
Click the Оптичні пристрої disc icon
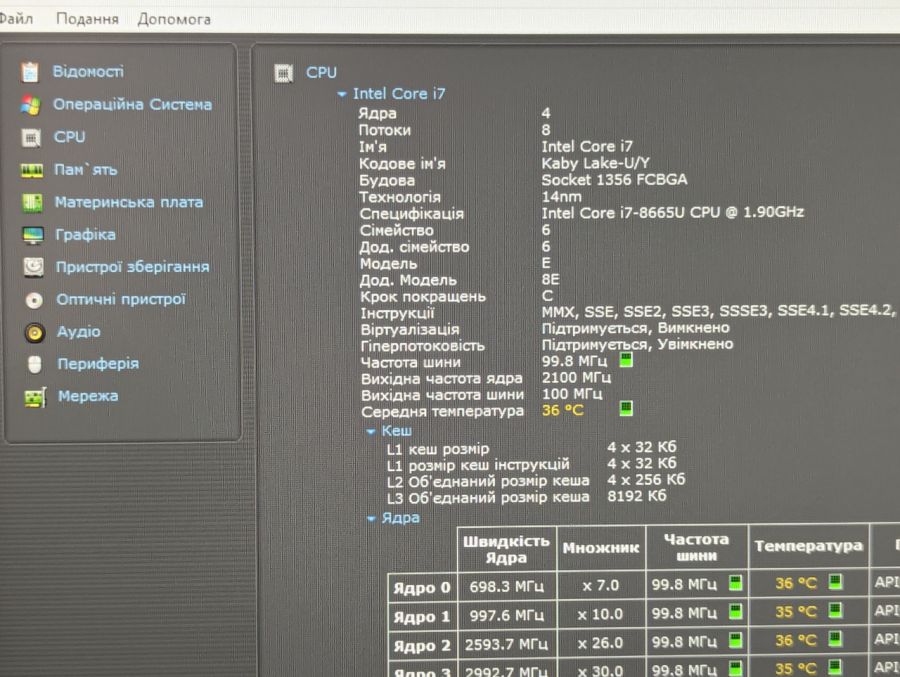(x=34, y=300)
